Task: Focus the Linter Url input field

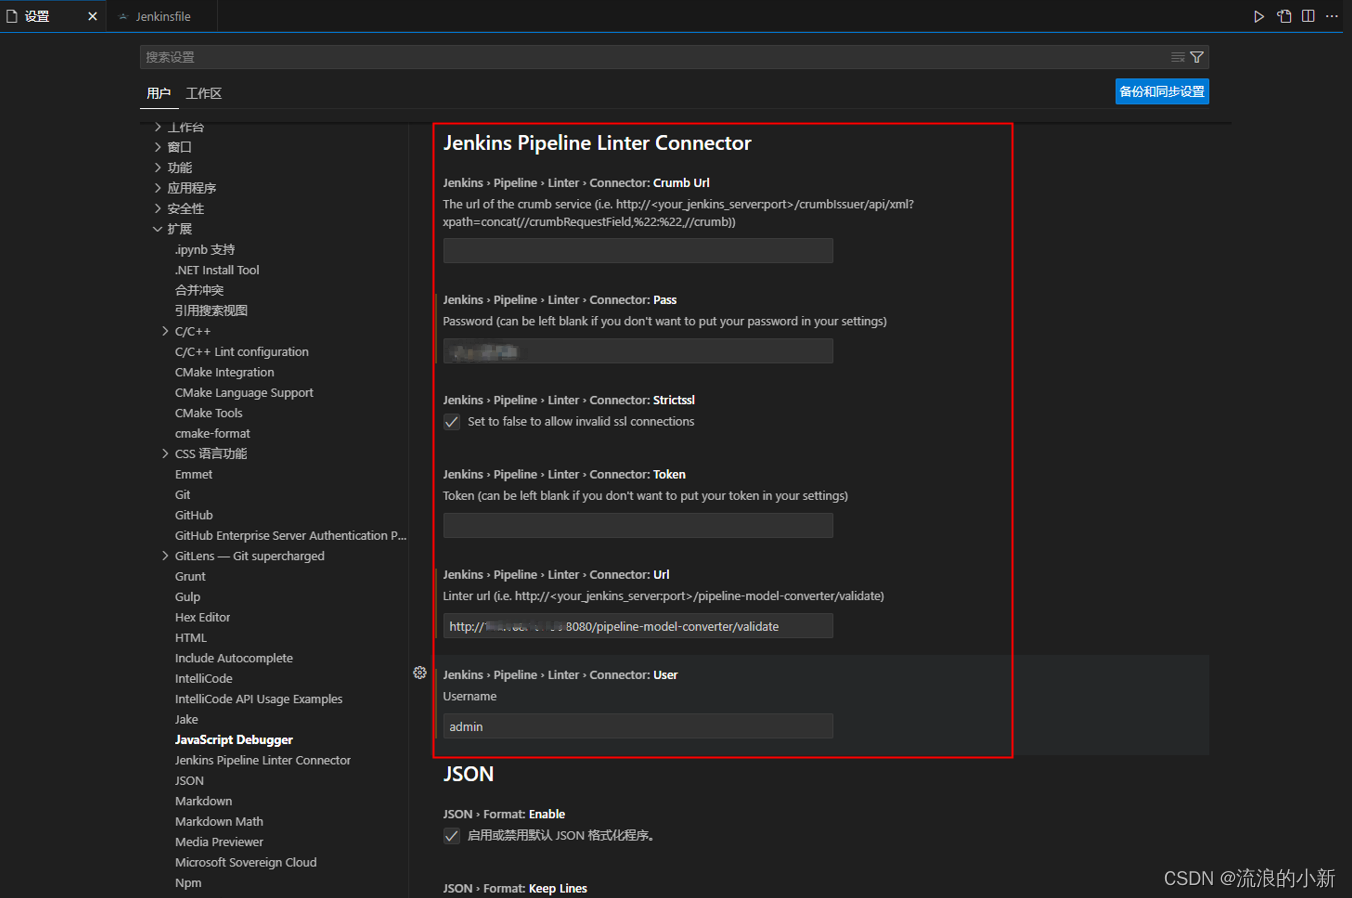Action: click(x=638, y=626)
